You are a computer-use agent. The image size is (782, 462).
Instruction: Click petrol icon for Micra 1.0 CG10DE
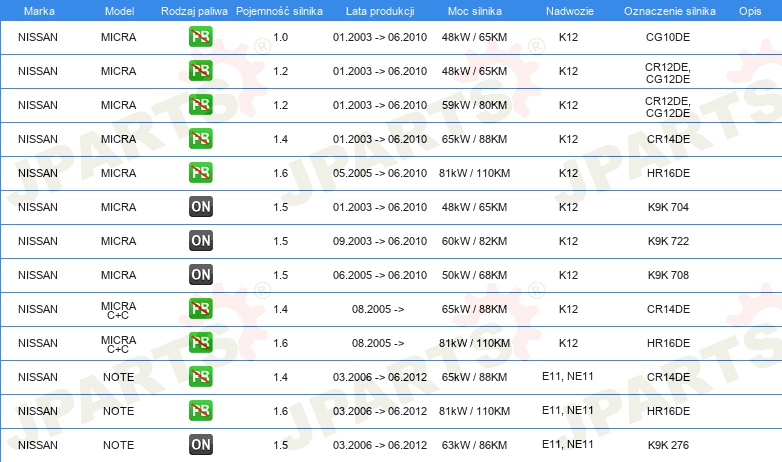pos(200,37)
